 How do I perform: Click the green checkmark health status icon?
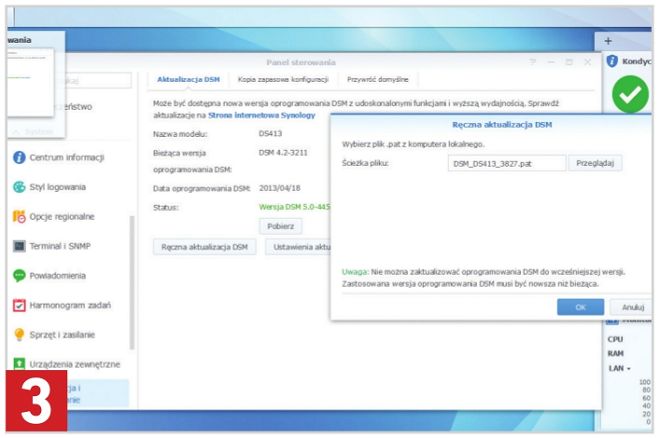(x=630, y=94)
